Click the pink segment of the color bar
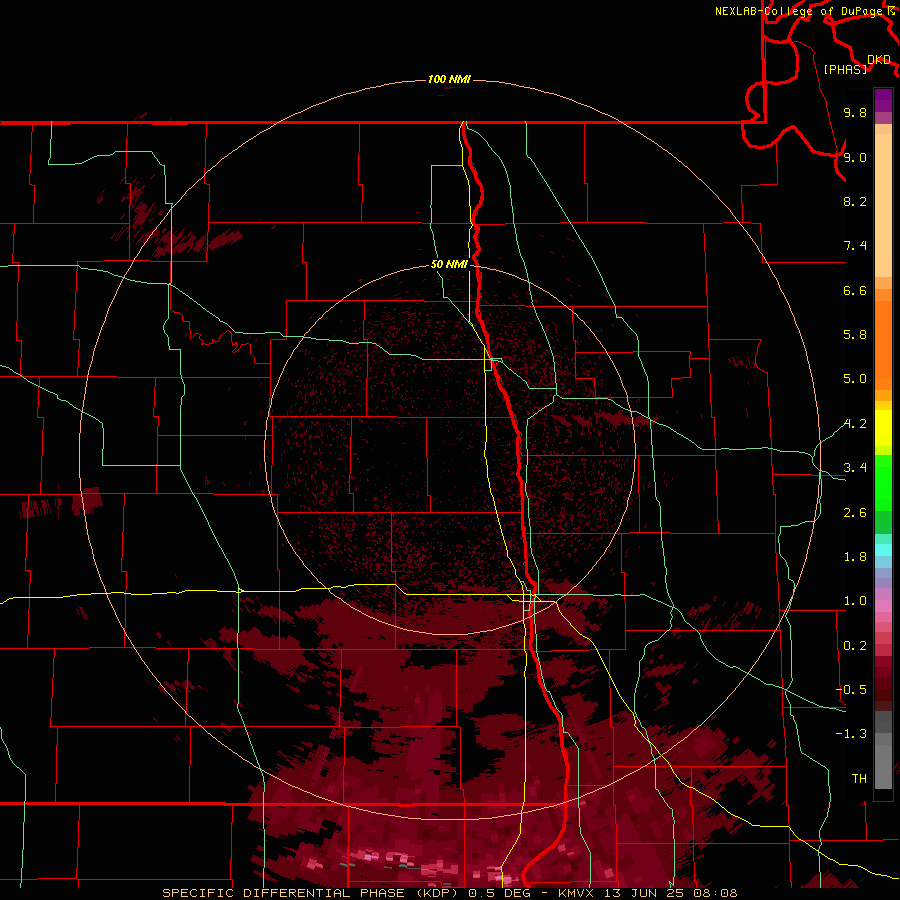 pyautogui.click(x=883, y=606)
